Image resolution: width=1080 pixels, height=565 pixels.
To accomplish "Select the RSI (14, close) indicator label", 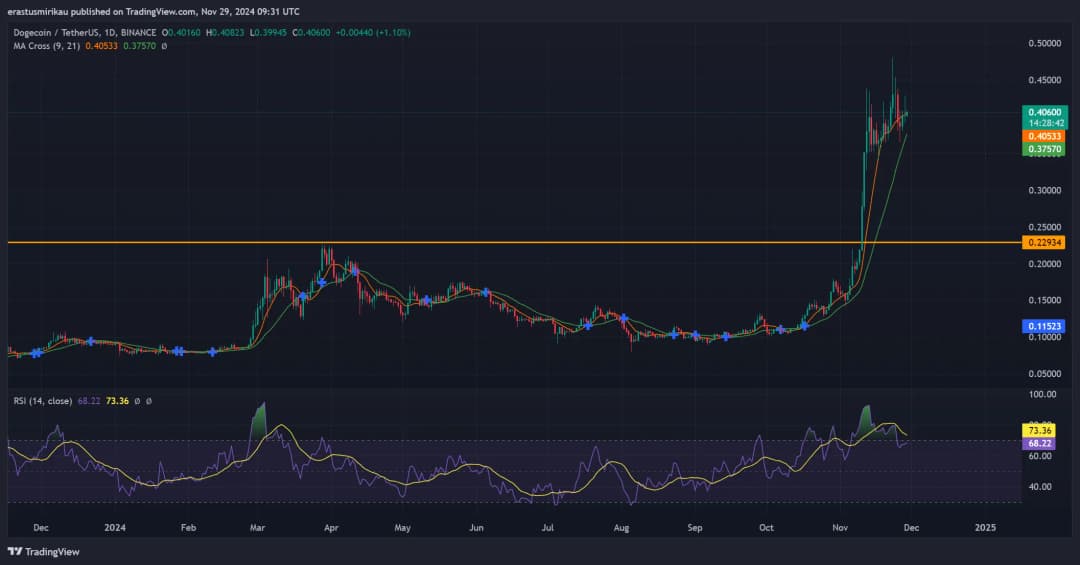I will tap(42, 401).
